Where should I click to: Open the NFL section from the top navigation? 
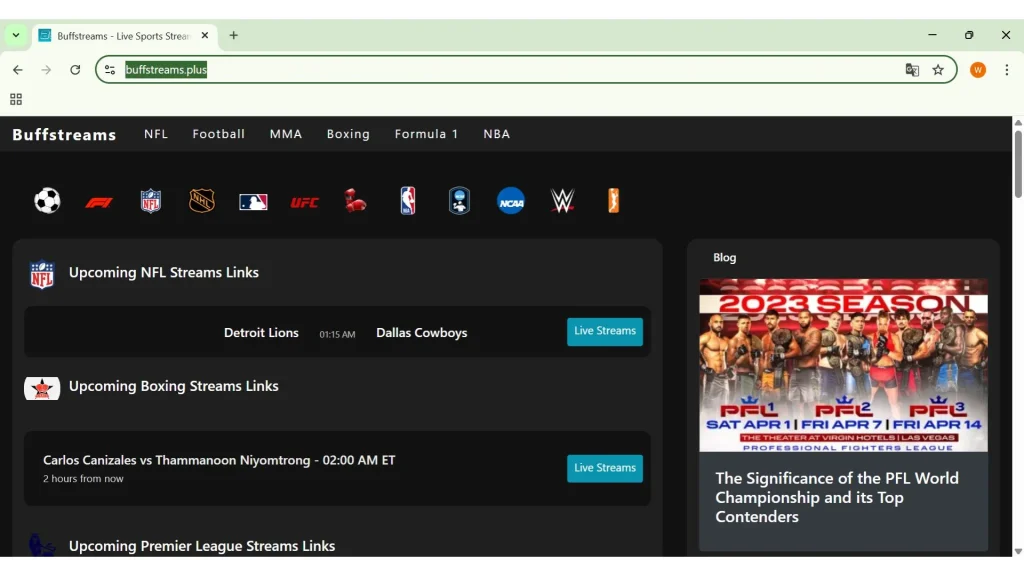coord(156,133)
